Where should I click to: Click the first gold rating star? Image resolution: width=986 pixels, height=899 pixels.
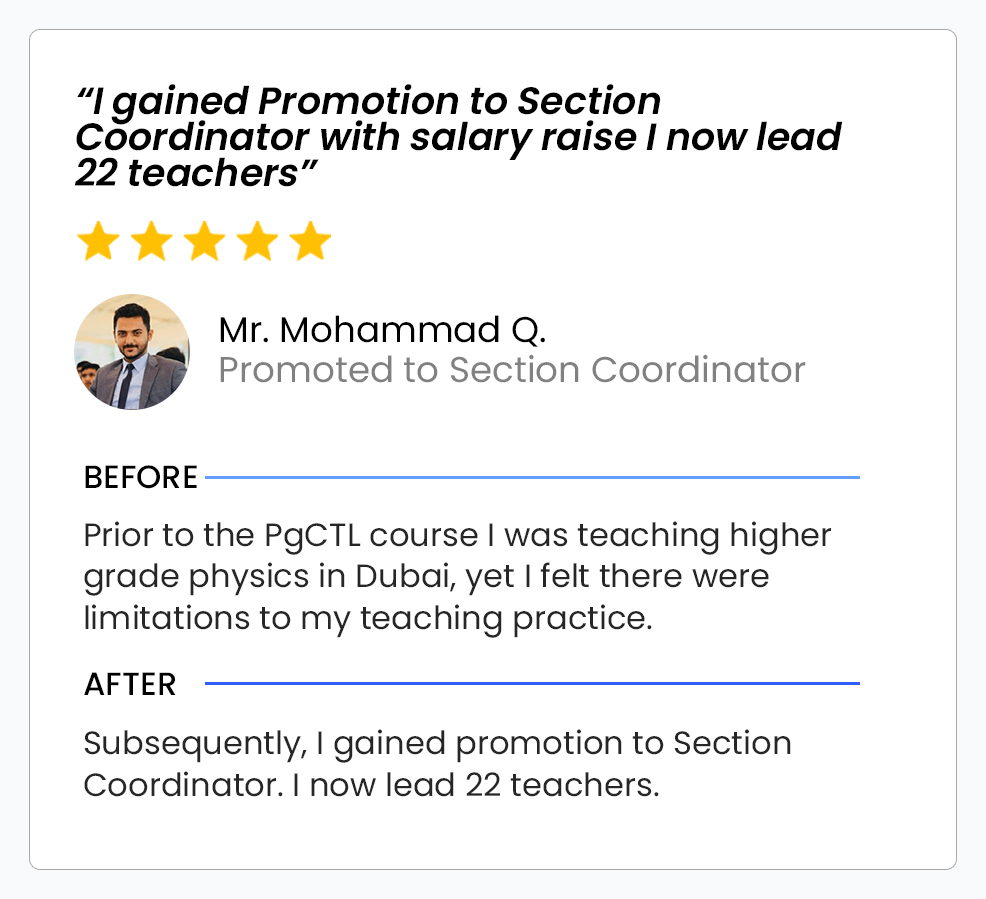pyautogui.click(x=98, y=242)
